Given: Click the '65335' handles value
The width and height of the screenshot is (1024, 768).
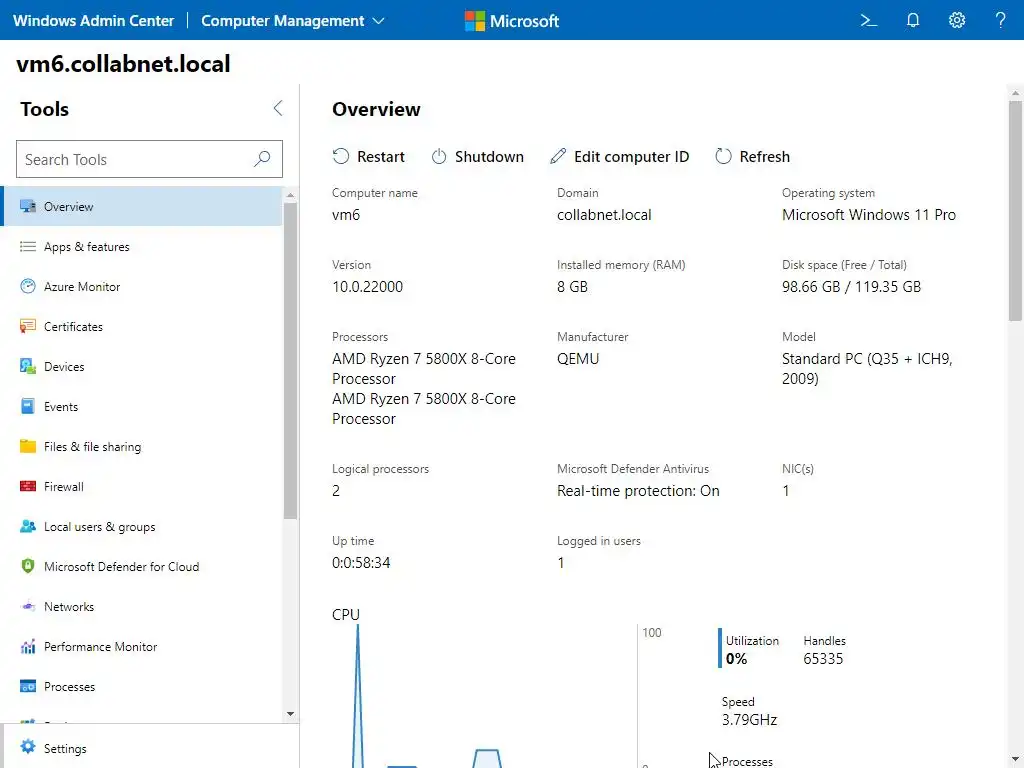Looking at the screenshot, I should (823, 658).
